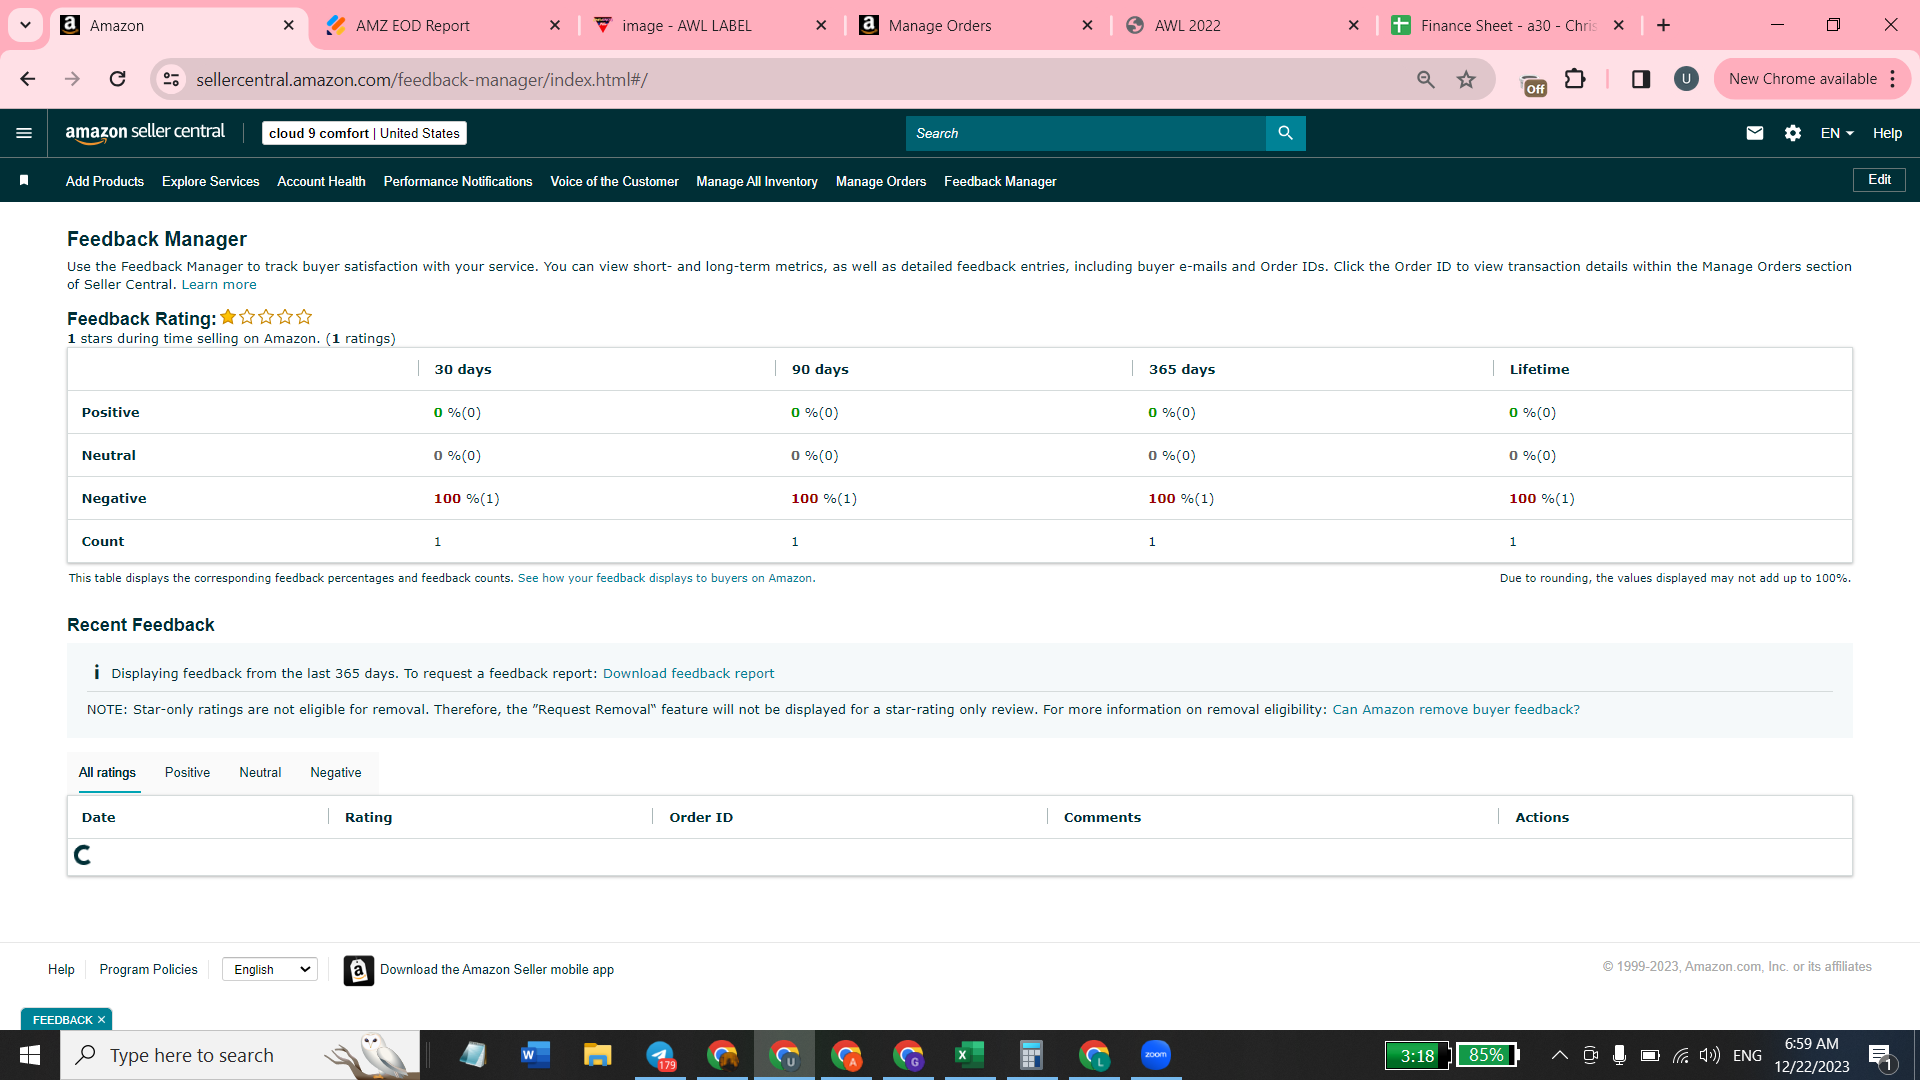This screenshot has height=1080, width=1920.
Task: Open Performance Notifications in nav bar
Action: [x=458, y=181]
